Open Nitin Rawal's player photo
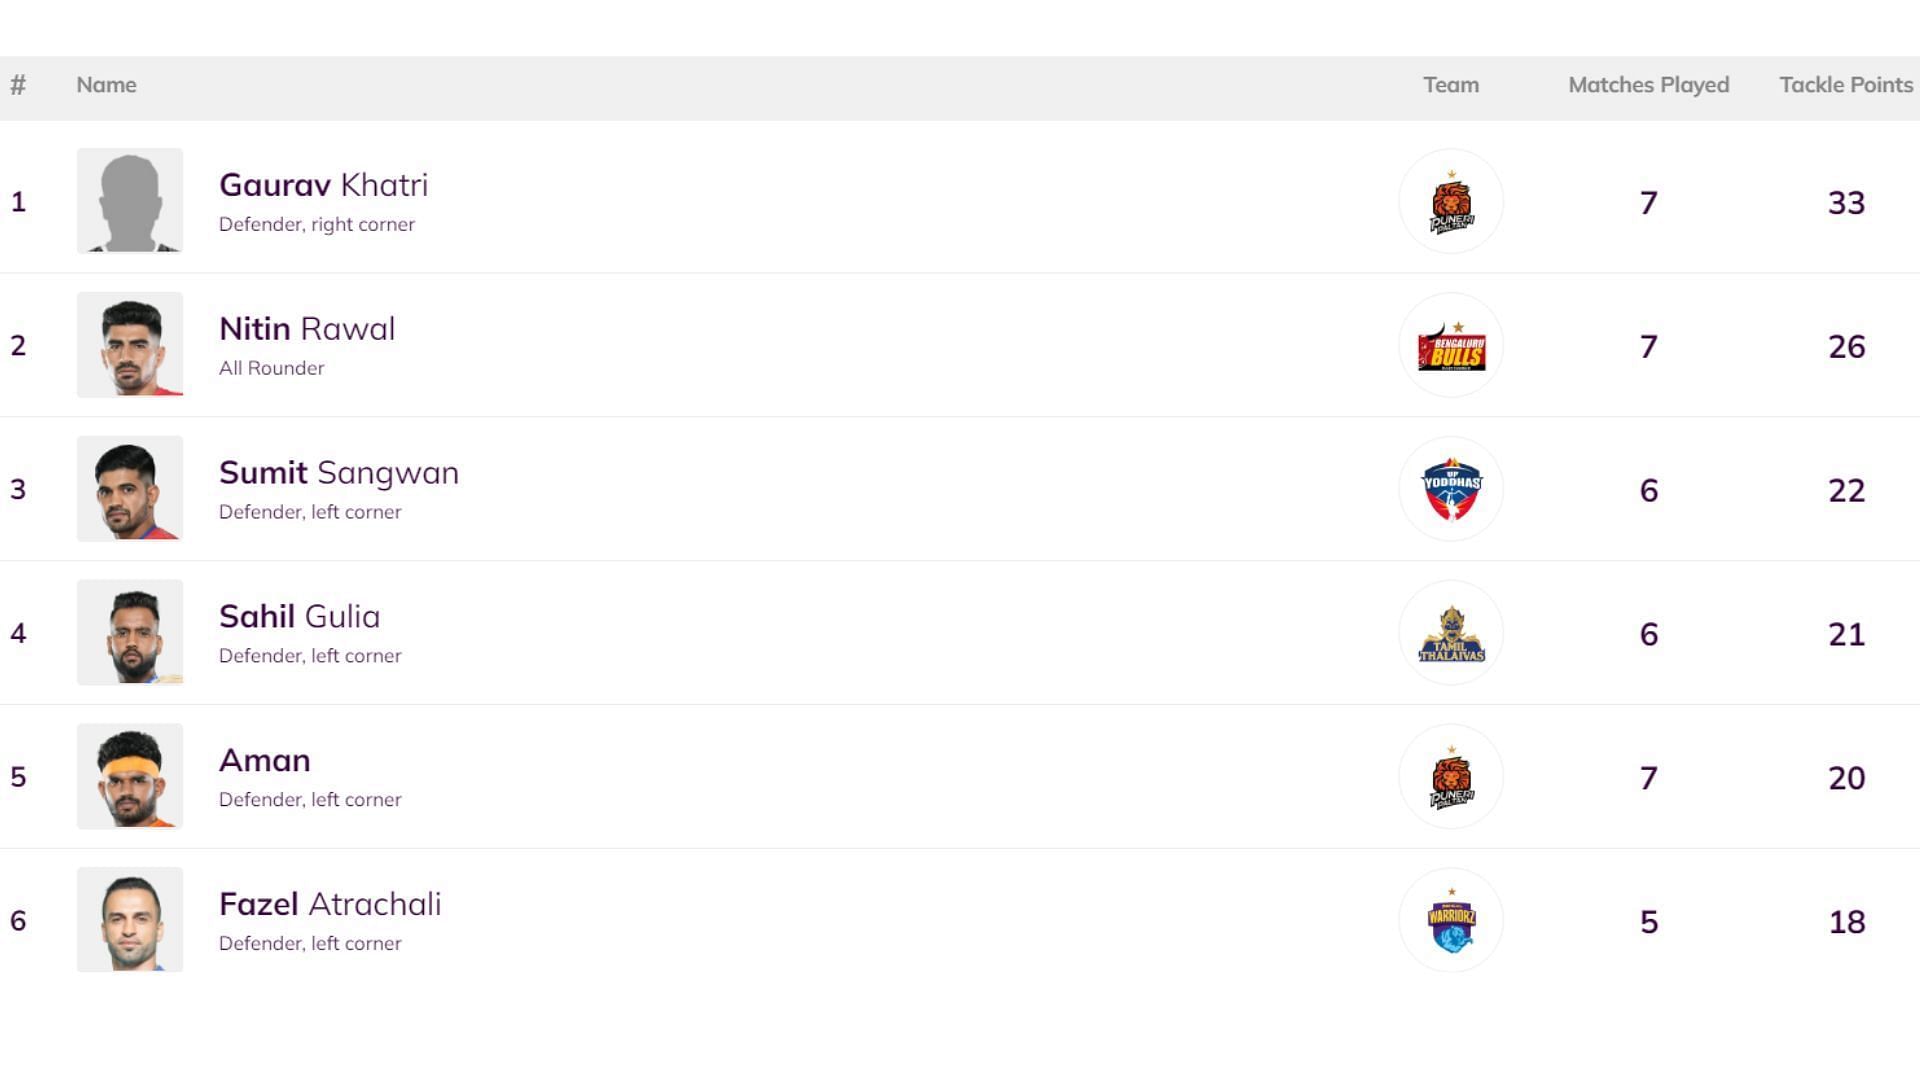Screen dimensions: 1920x1080 pos(130,345)
